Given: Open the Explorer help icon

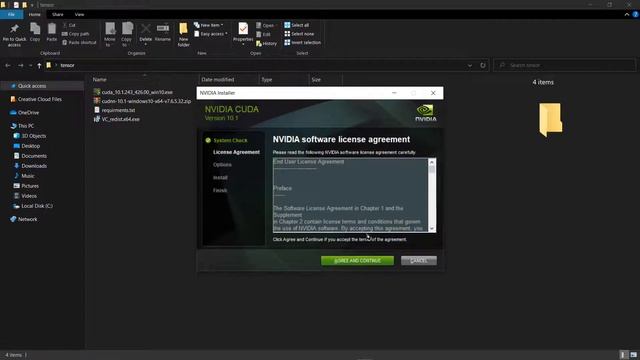Looking at the screenshot, I should (x=635, y=14).
